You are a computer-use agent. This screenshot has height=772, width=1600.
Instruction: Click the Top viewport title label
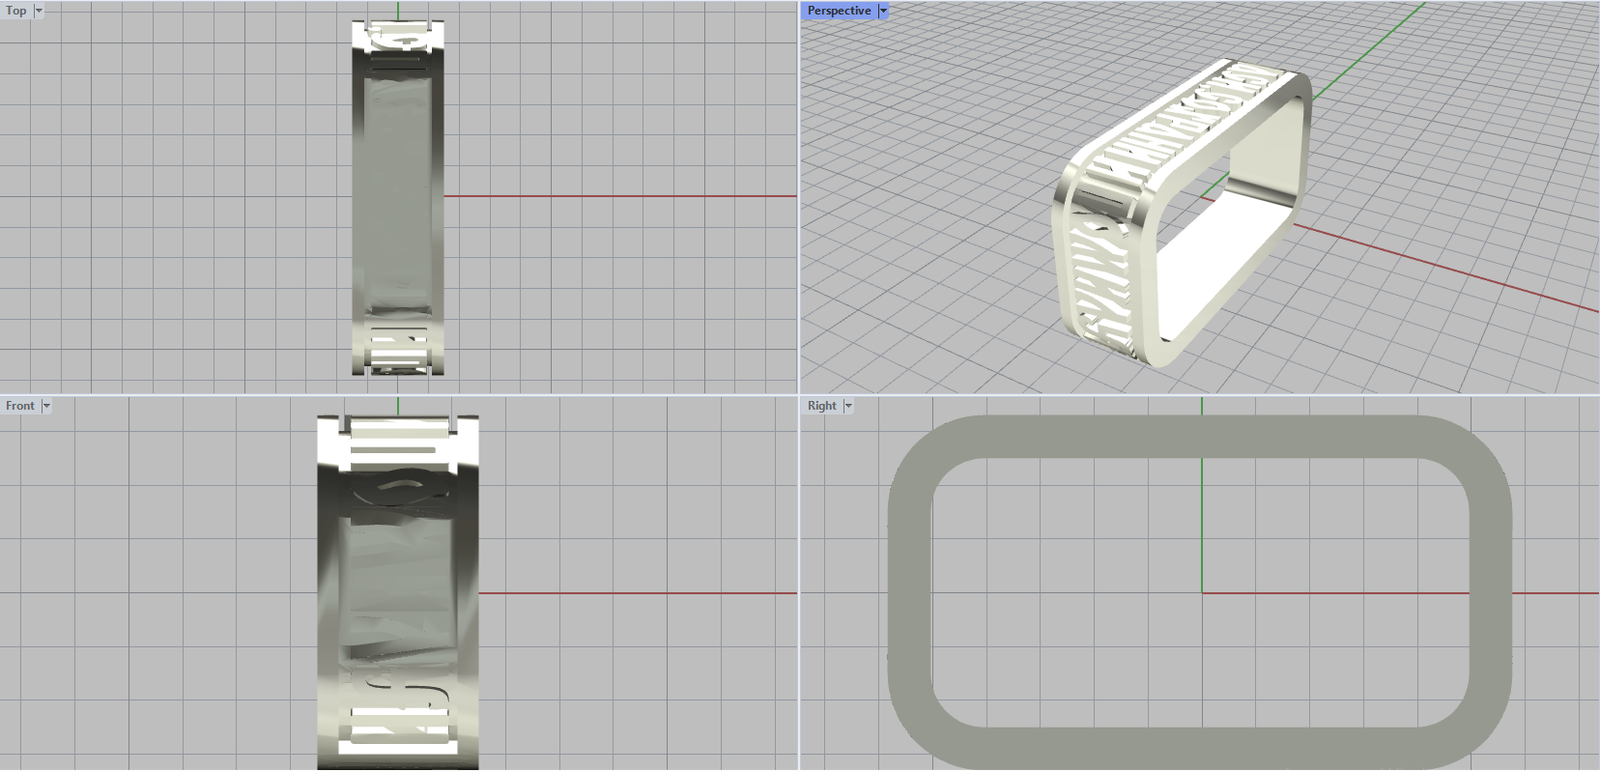[x=16, y=11]
